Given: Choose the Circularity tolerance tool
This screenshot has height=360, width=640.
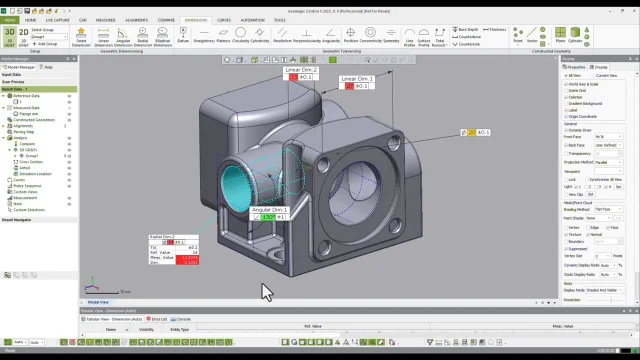Looking at the screenshot, I should click(240, 35).
